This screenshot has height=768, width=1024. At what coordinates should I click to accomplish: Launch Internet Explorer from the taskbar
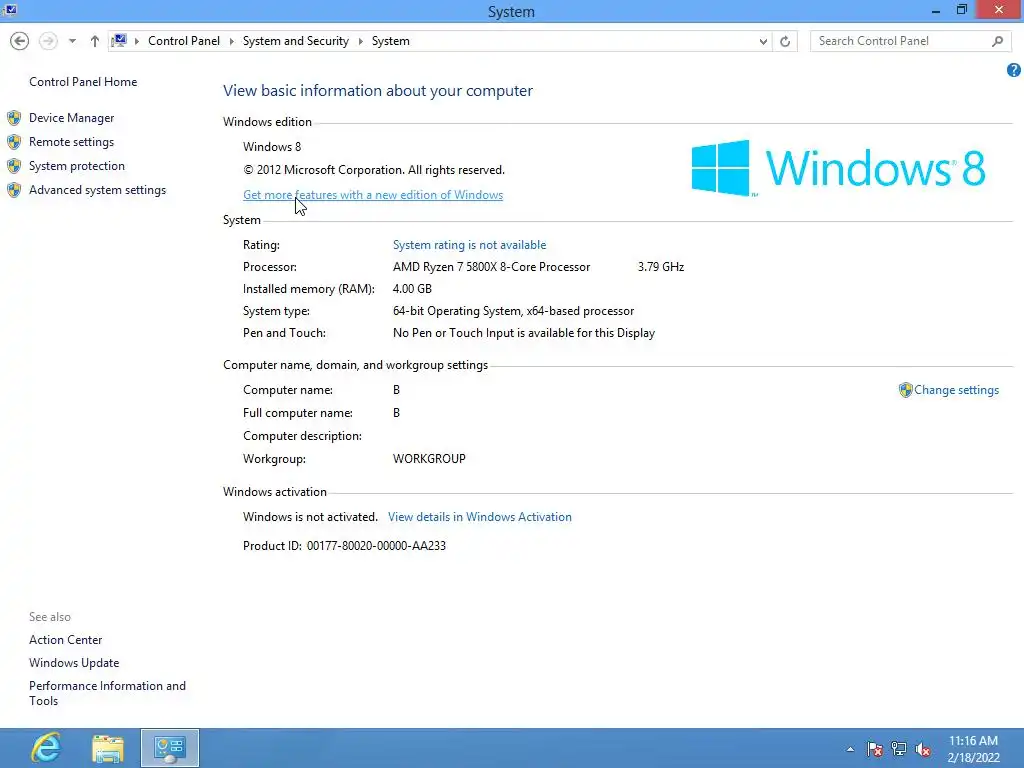tap(46, 748)
